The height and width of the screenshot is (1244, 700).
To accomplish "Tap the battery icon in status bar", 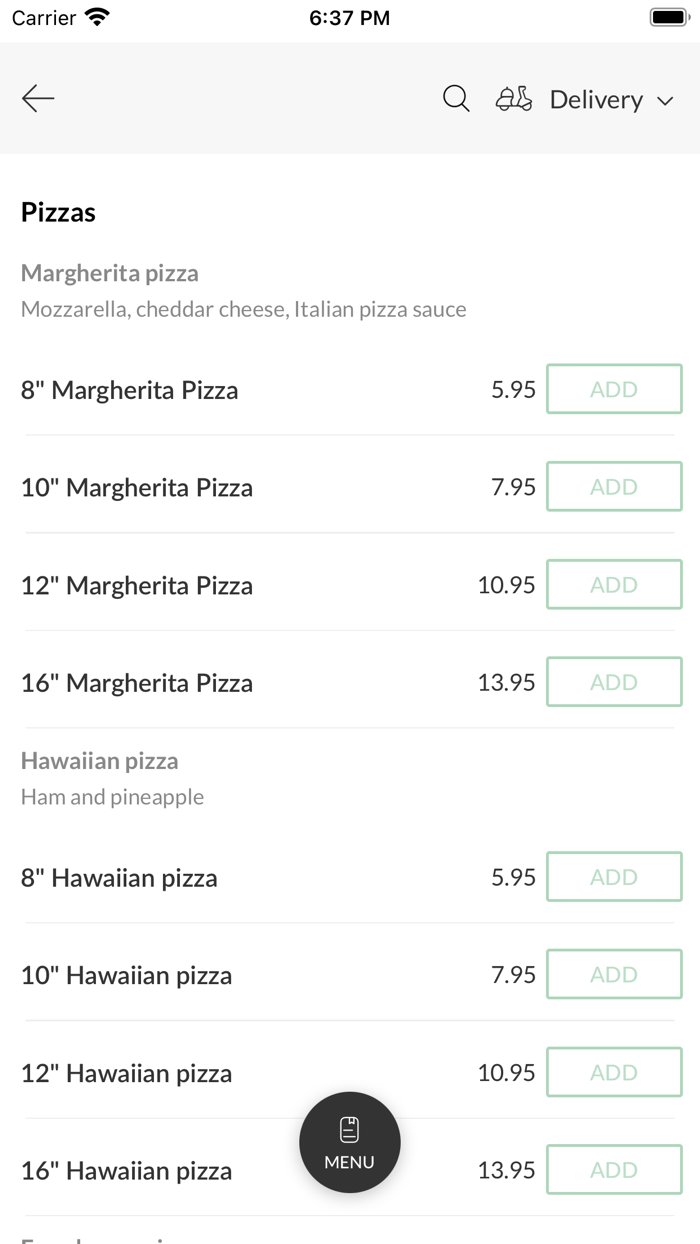I will (x=669, y=18).
